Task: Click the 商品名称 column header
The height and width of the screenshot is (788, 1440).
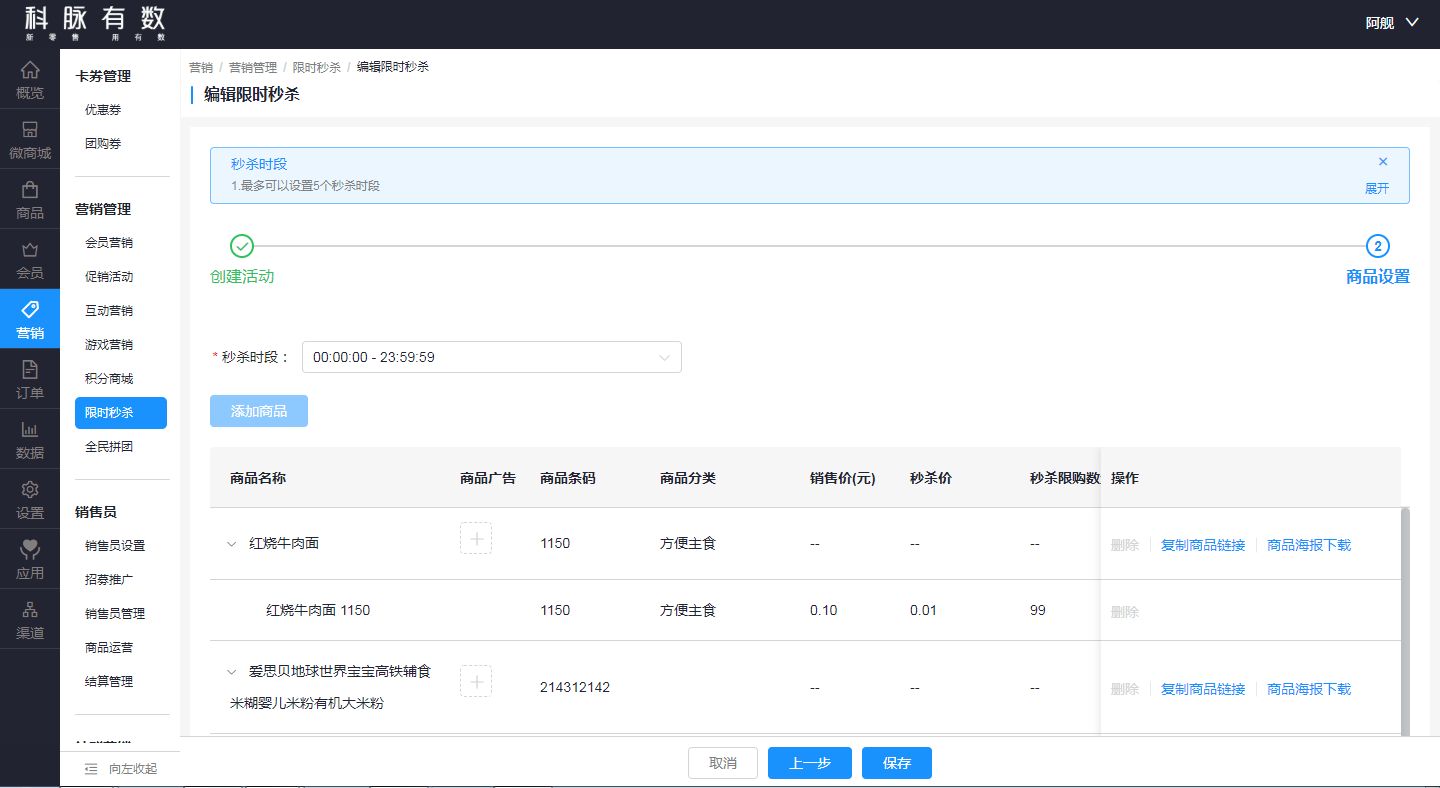Action: (x=258, y=478)
